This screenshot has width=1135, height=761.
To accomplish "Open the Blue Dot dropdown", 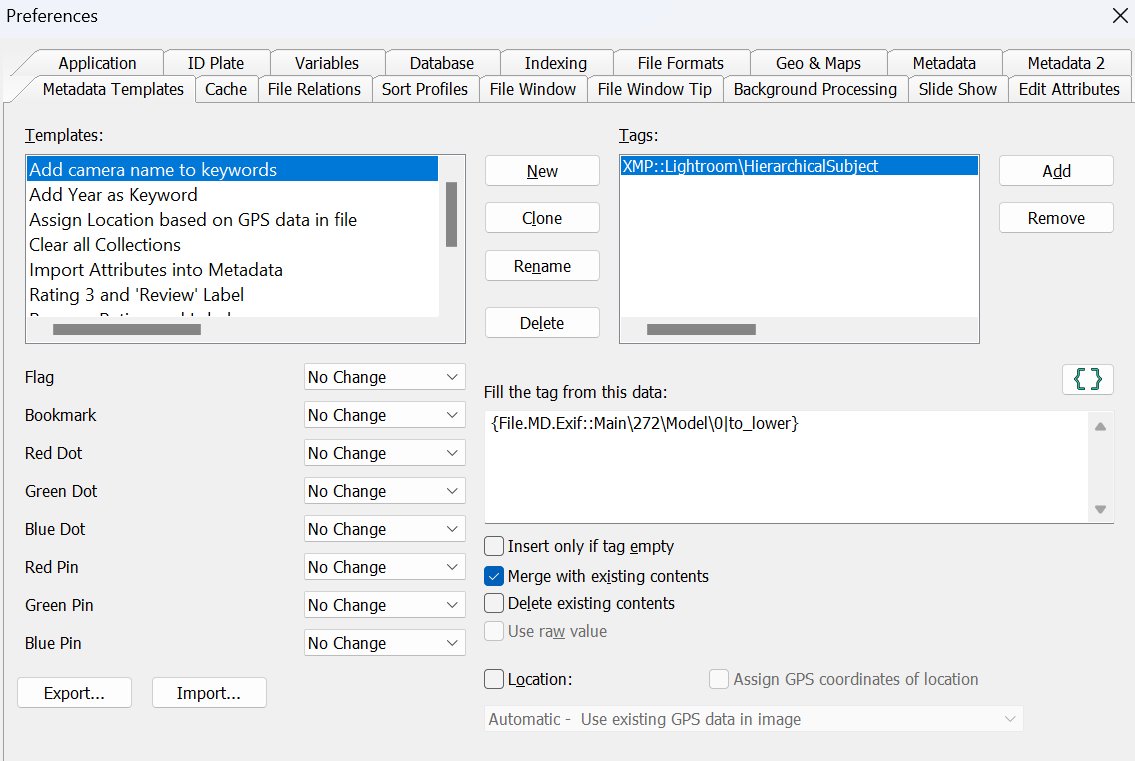I will point(384,529).
